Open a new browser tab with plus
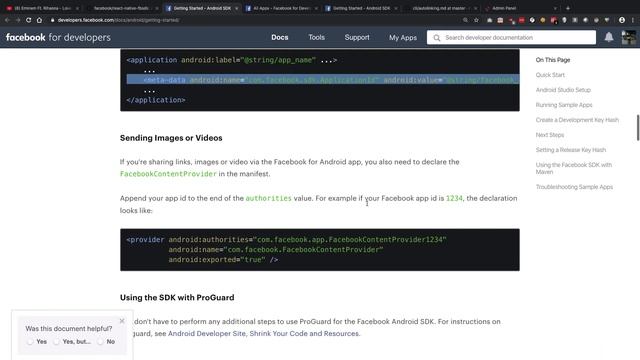The image size is (640, 360). pos(568,8)
